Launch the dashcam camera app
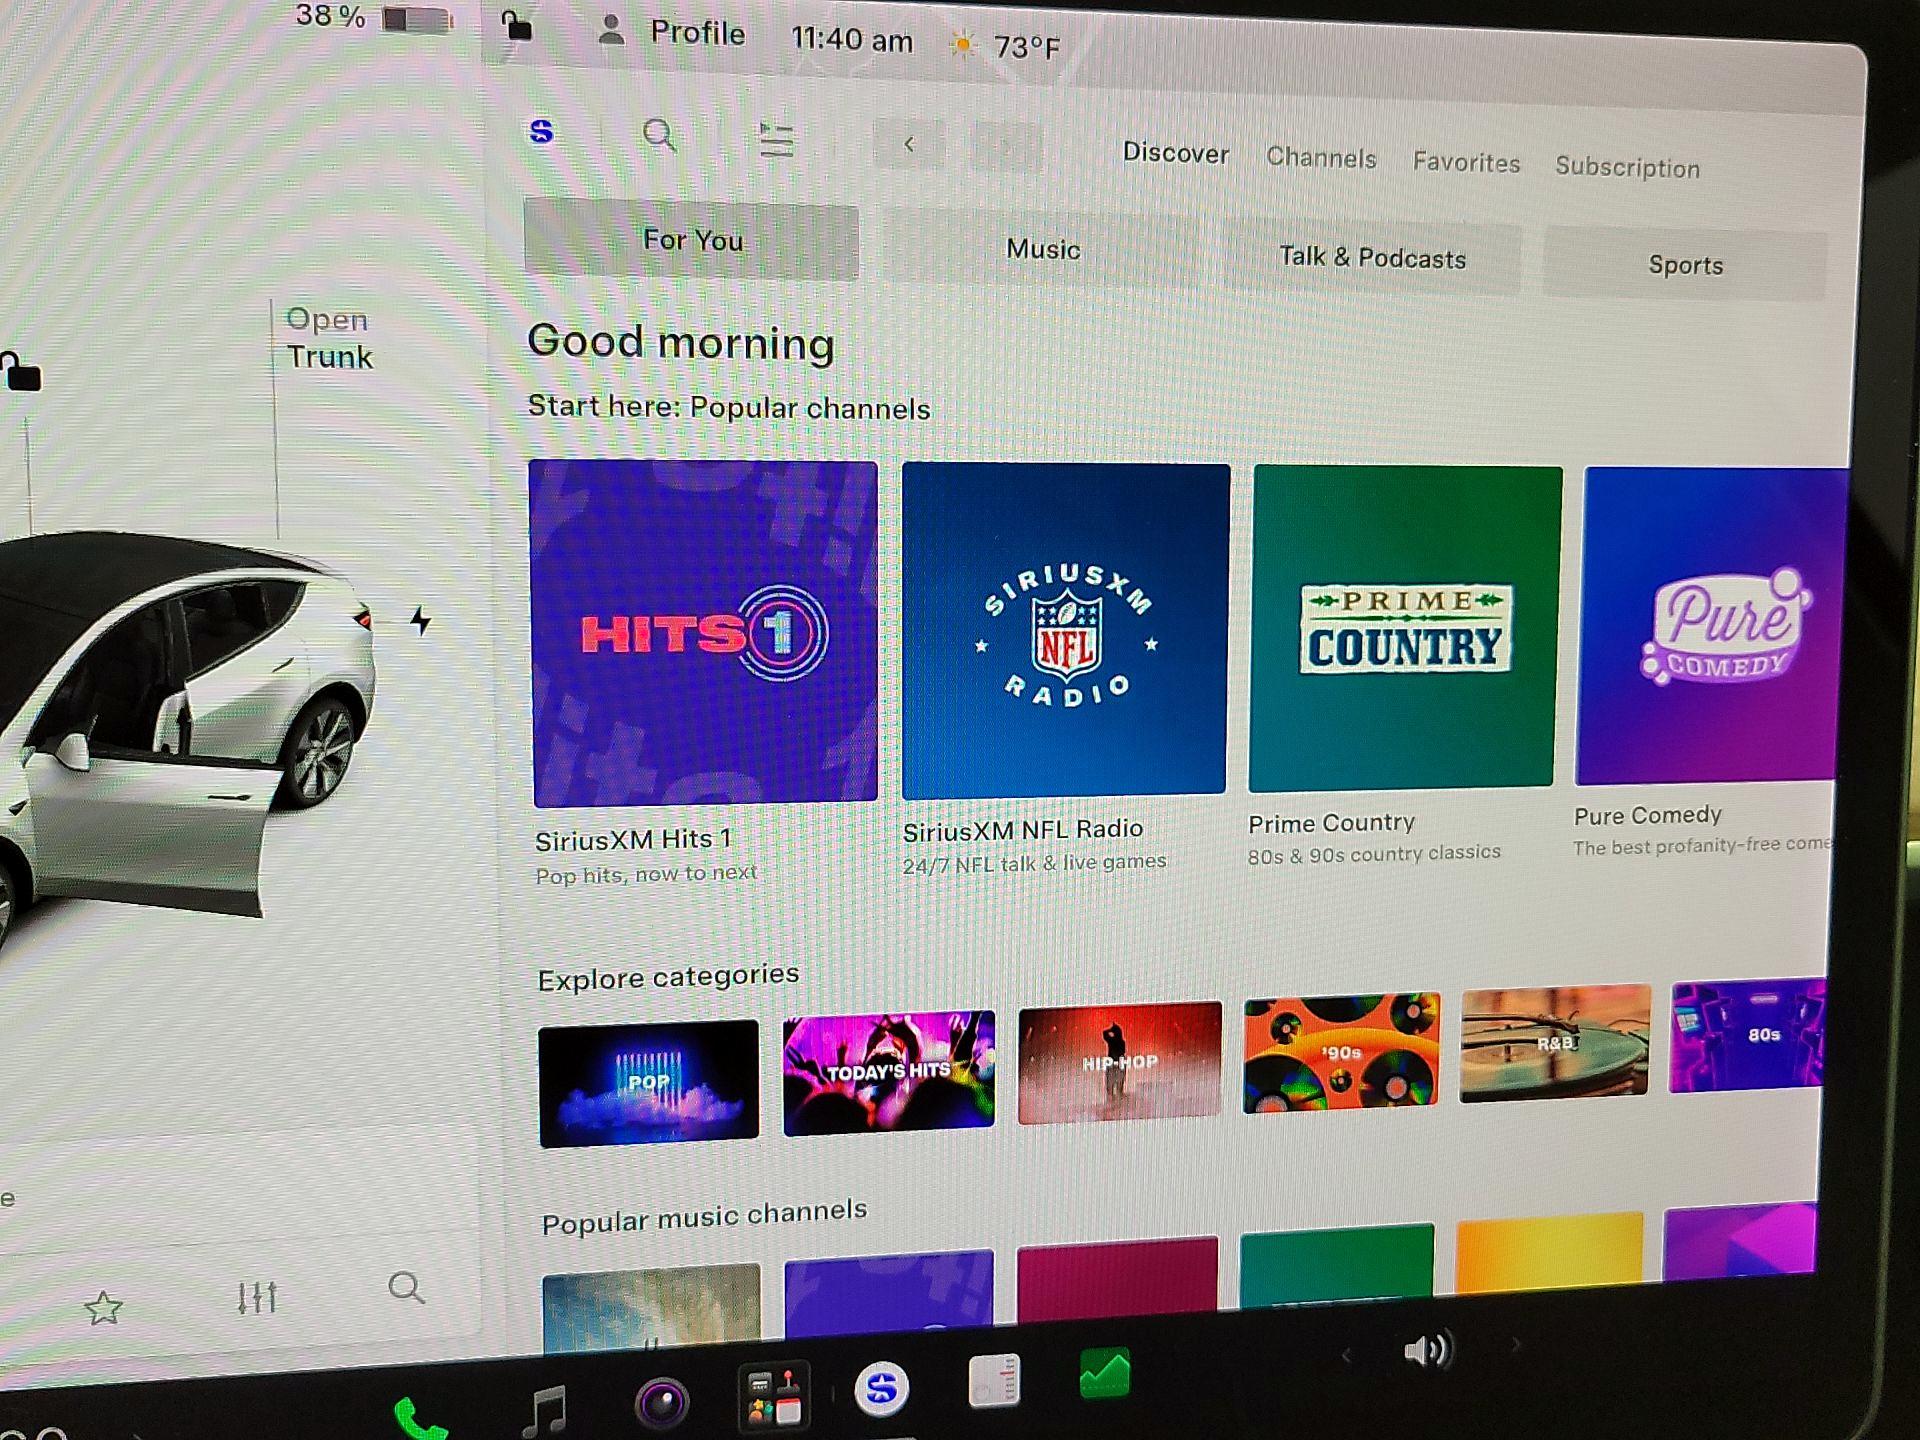The height and width of the screenshot is (1440, 1920). pyautogui.click(x=662, y=1402)
